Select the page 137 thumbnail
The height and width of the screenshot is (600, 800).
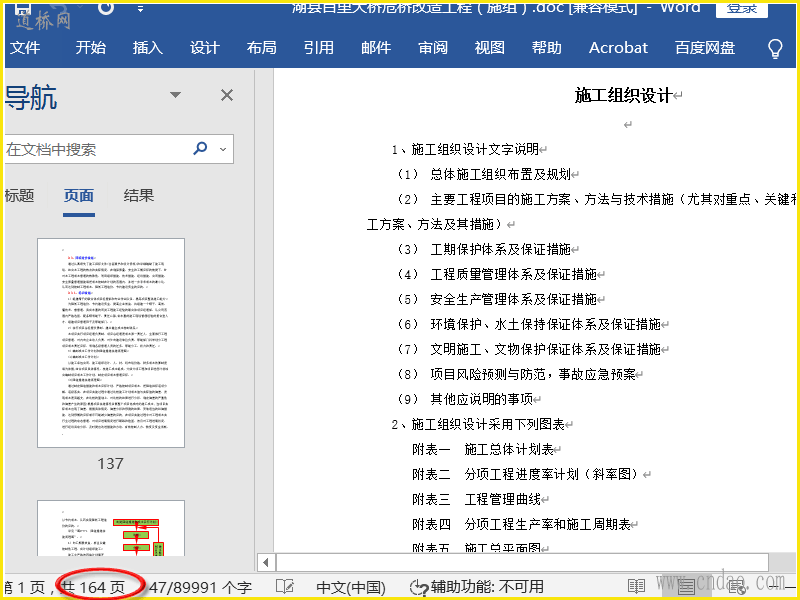[x=110, y=342]
